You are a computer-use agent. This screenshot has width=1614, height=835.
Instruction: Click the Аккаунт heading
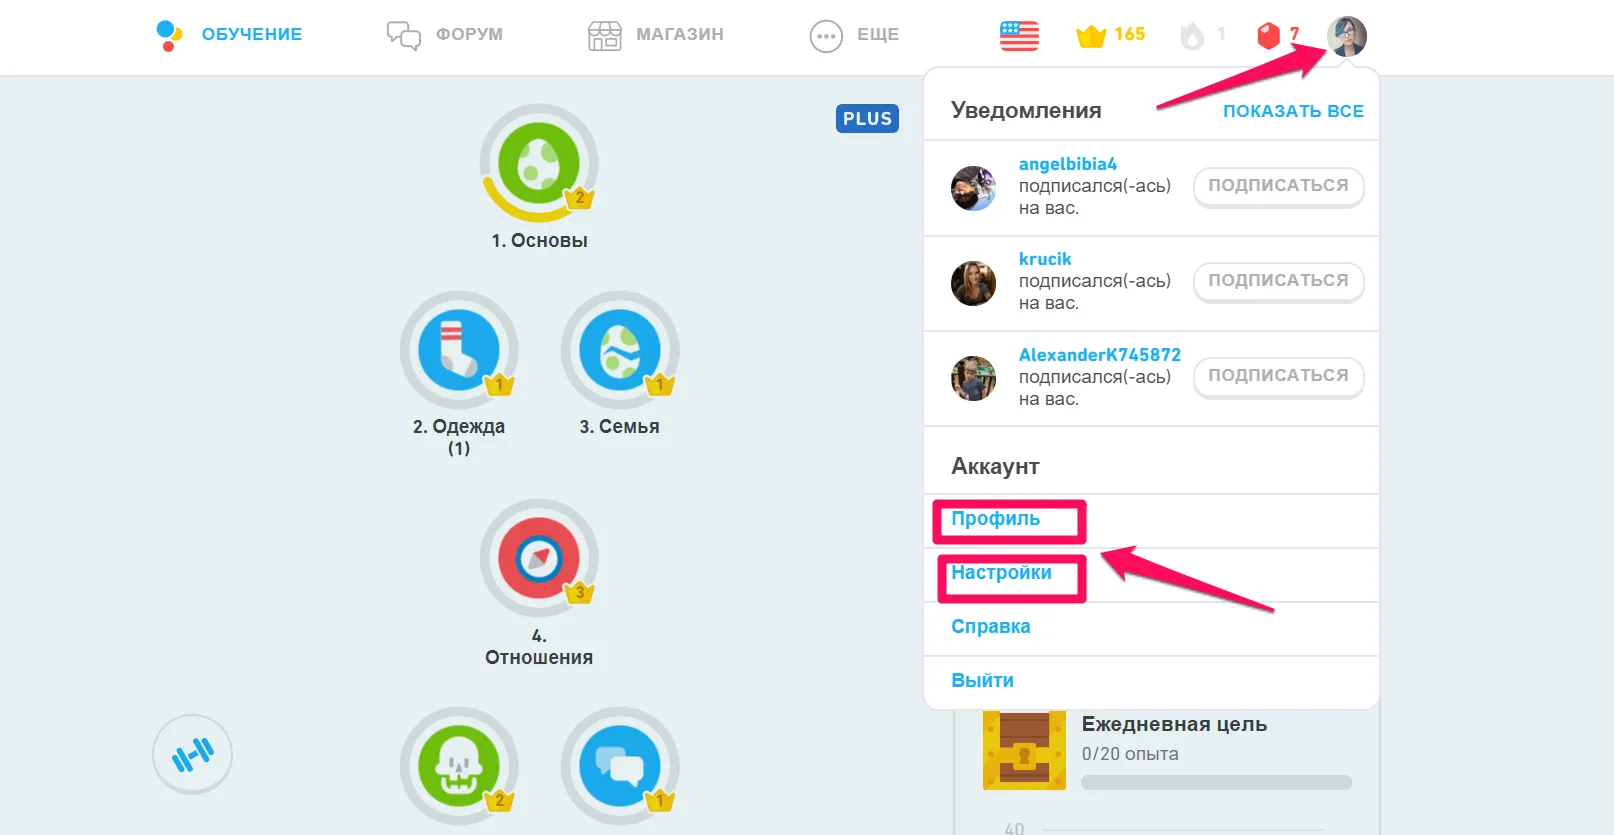click(x=995, y=467)
